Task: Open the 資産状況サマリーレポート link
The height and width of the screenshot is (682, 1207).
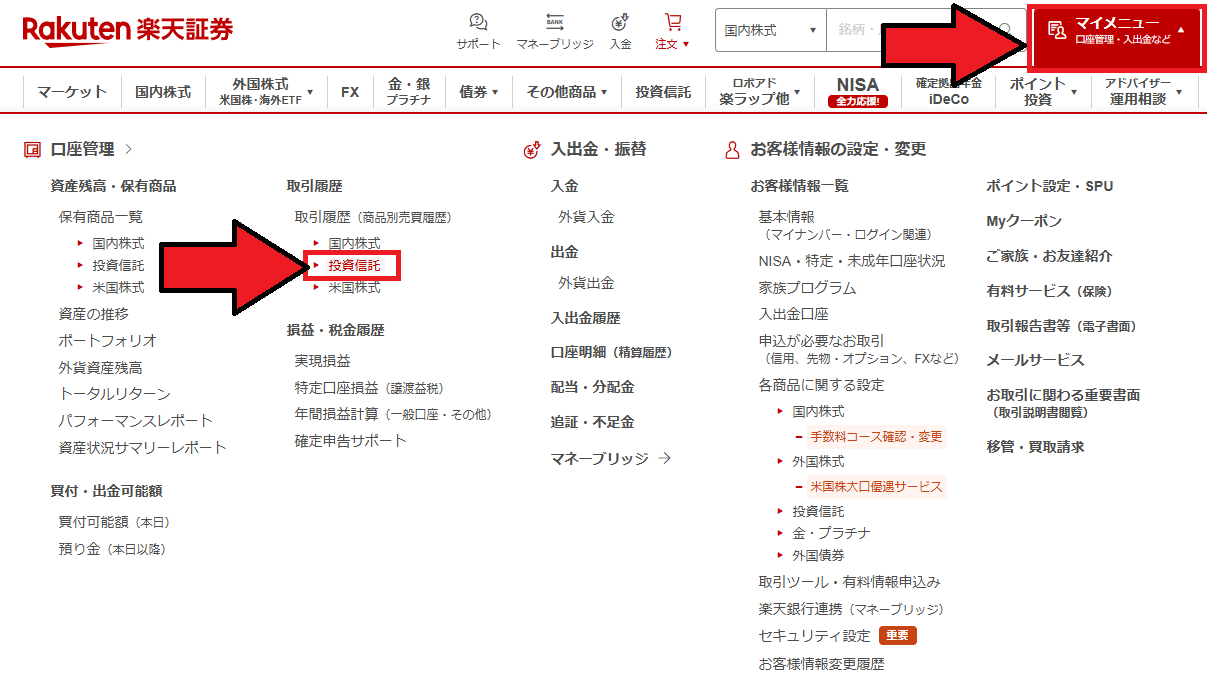Action: pos(143,448)
